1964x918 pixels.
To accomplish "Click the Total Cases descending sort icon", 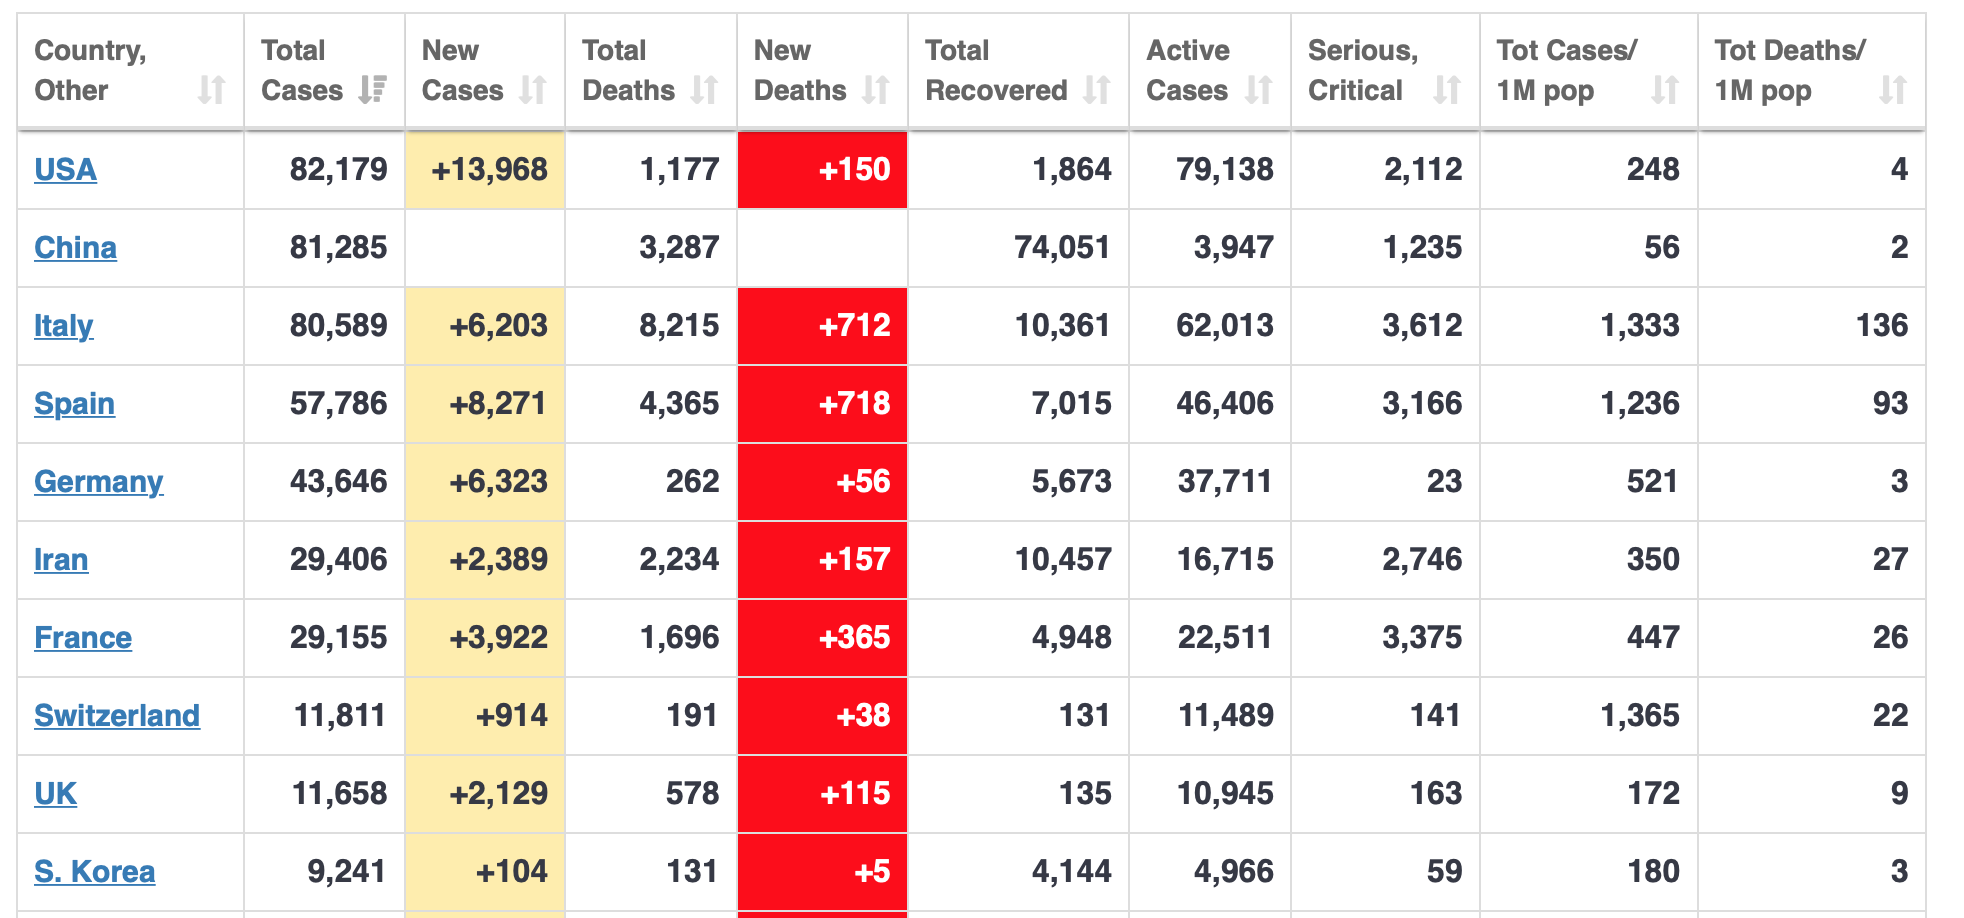I will [x=373, y=90].
